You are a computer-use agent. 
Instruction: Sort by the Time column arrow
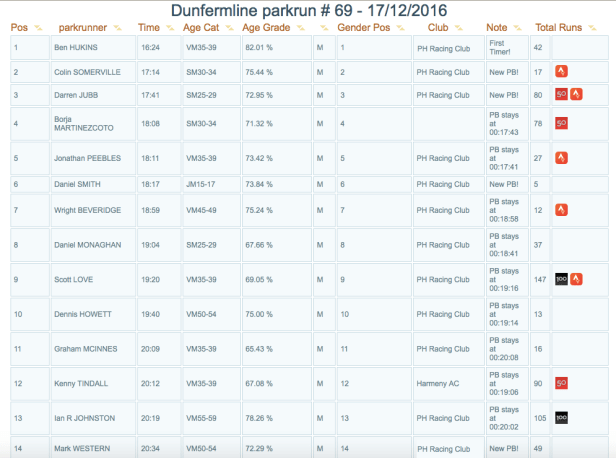[170, 28]
